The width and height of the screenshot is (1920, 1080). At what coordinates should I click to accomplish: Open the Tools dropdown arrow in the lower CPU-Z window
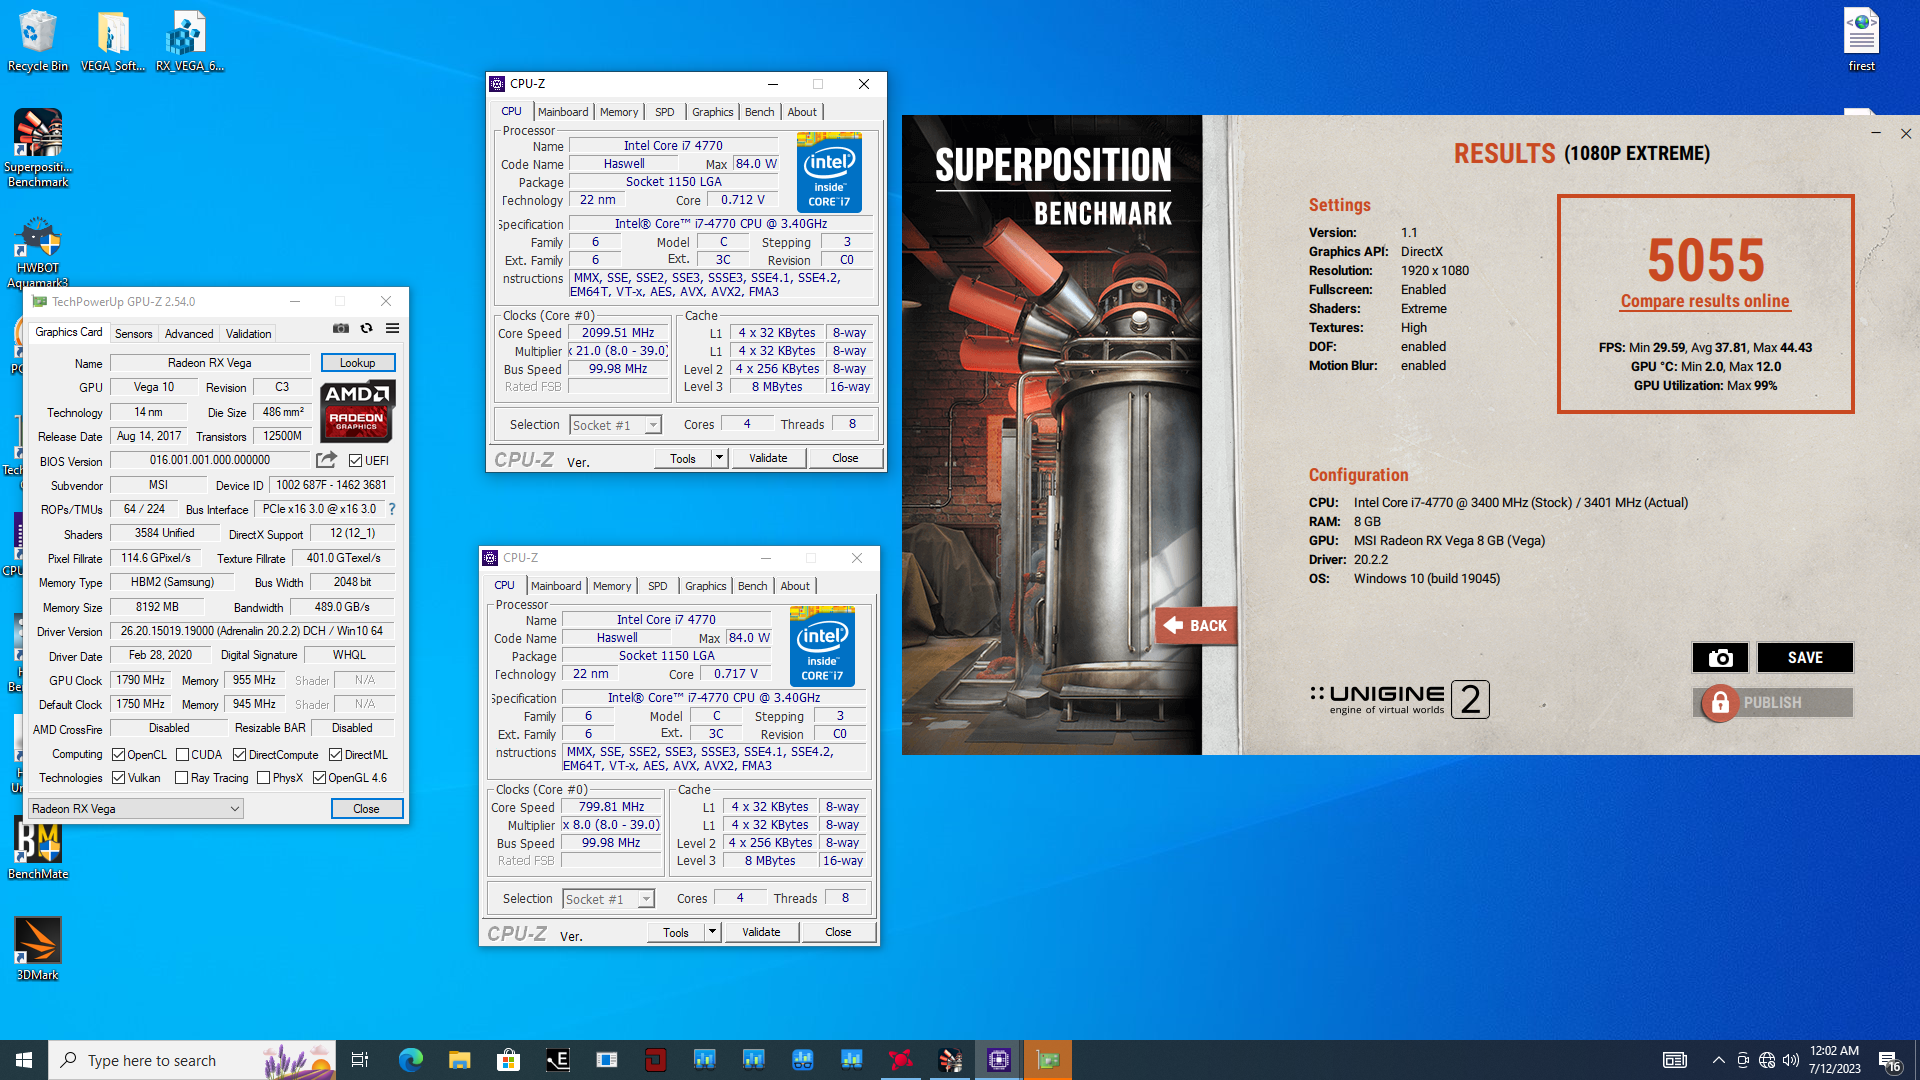pos(712,932)
